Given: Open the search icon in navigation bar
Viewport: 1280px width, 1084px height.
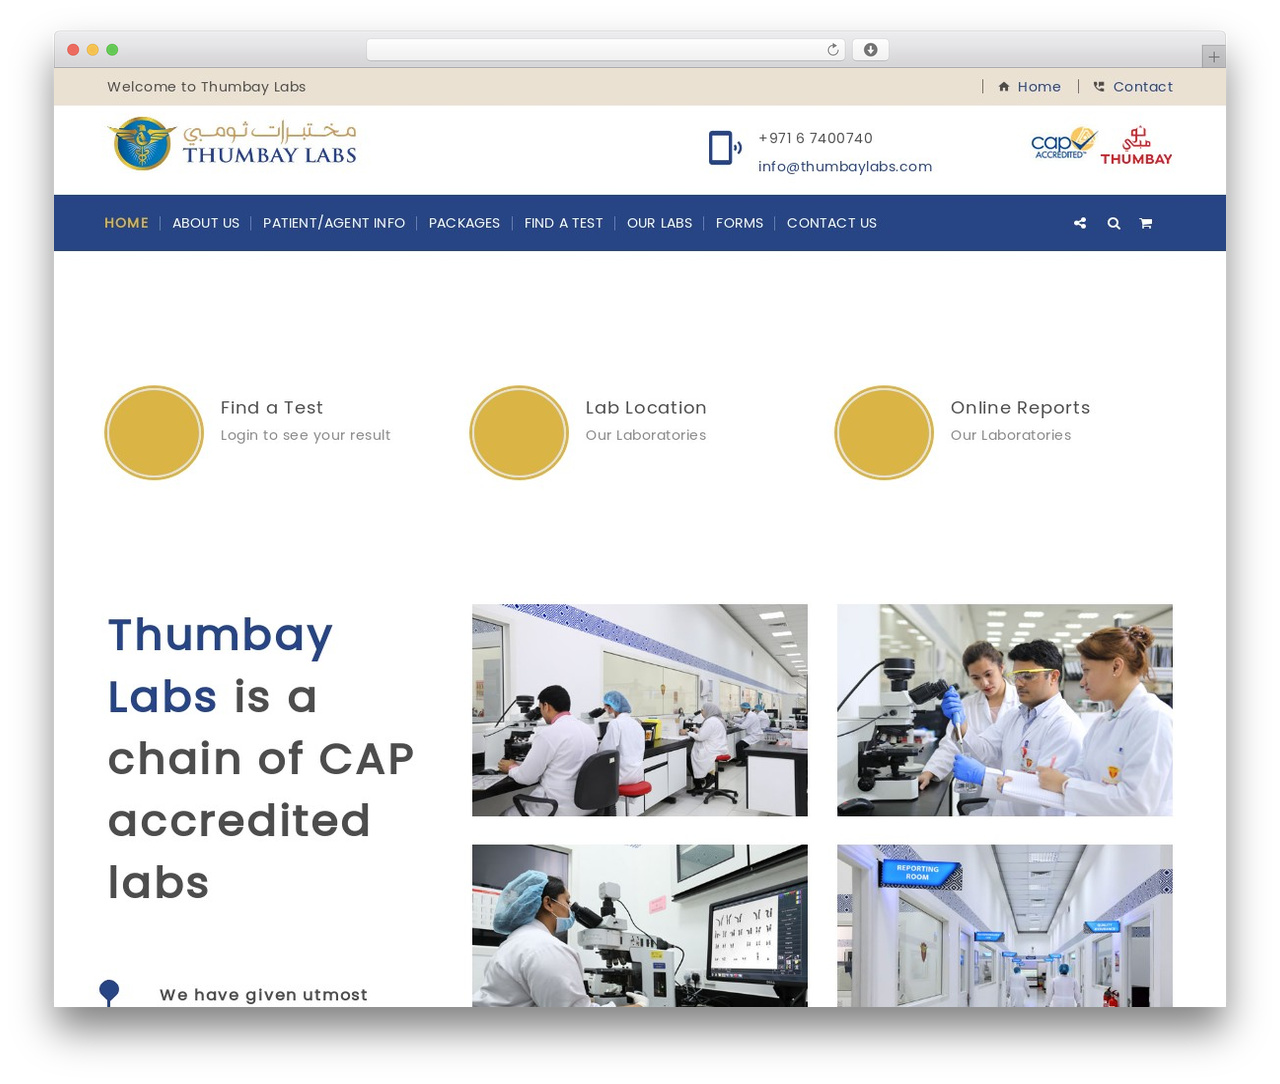Looking at the screenshot, I should click(1113, 223).
